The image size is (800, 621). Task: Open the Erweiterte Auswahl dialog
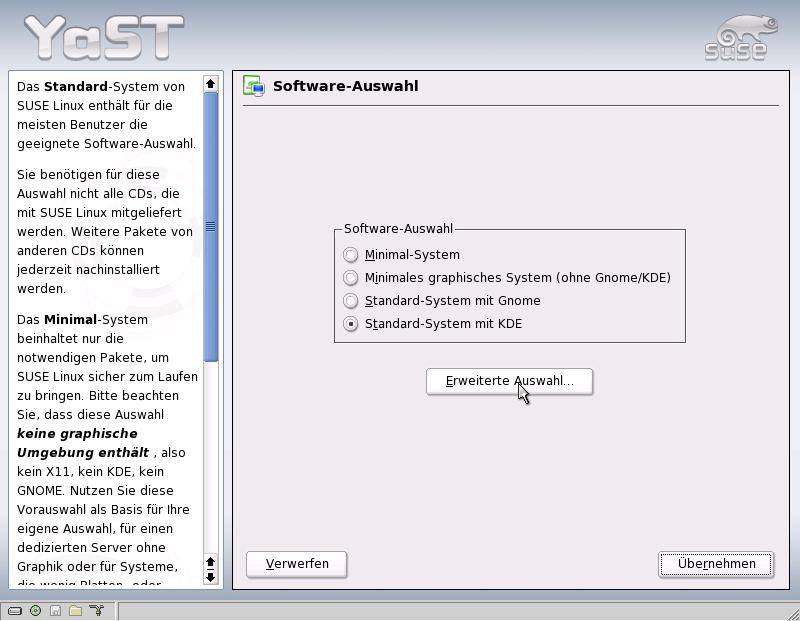(x=509, y=381)
